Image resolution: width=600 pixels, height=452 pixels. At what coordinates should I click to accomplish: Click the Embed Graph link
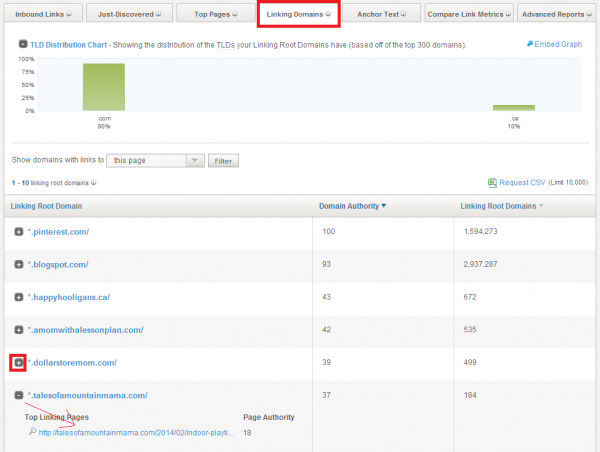pyautogui.click(x=558, y=44)
